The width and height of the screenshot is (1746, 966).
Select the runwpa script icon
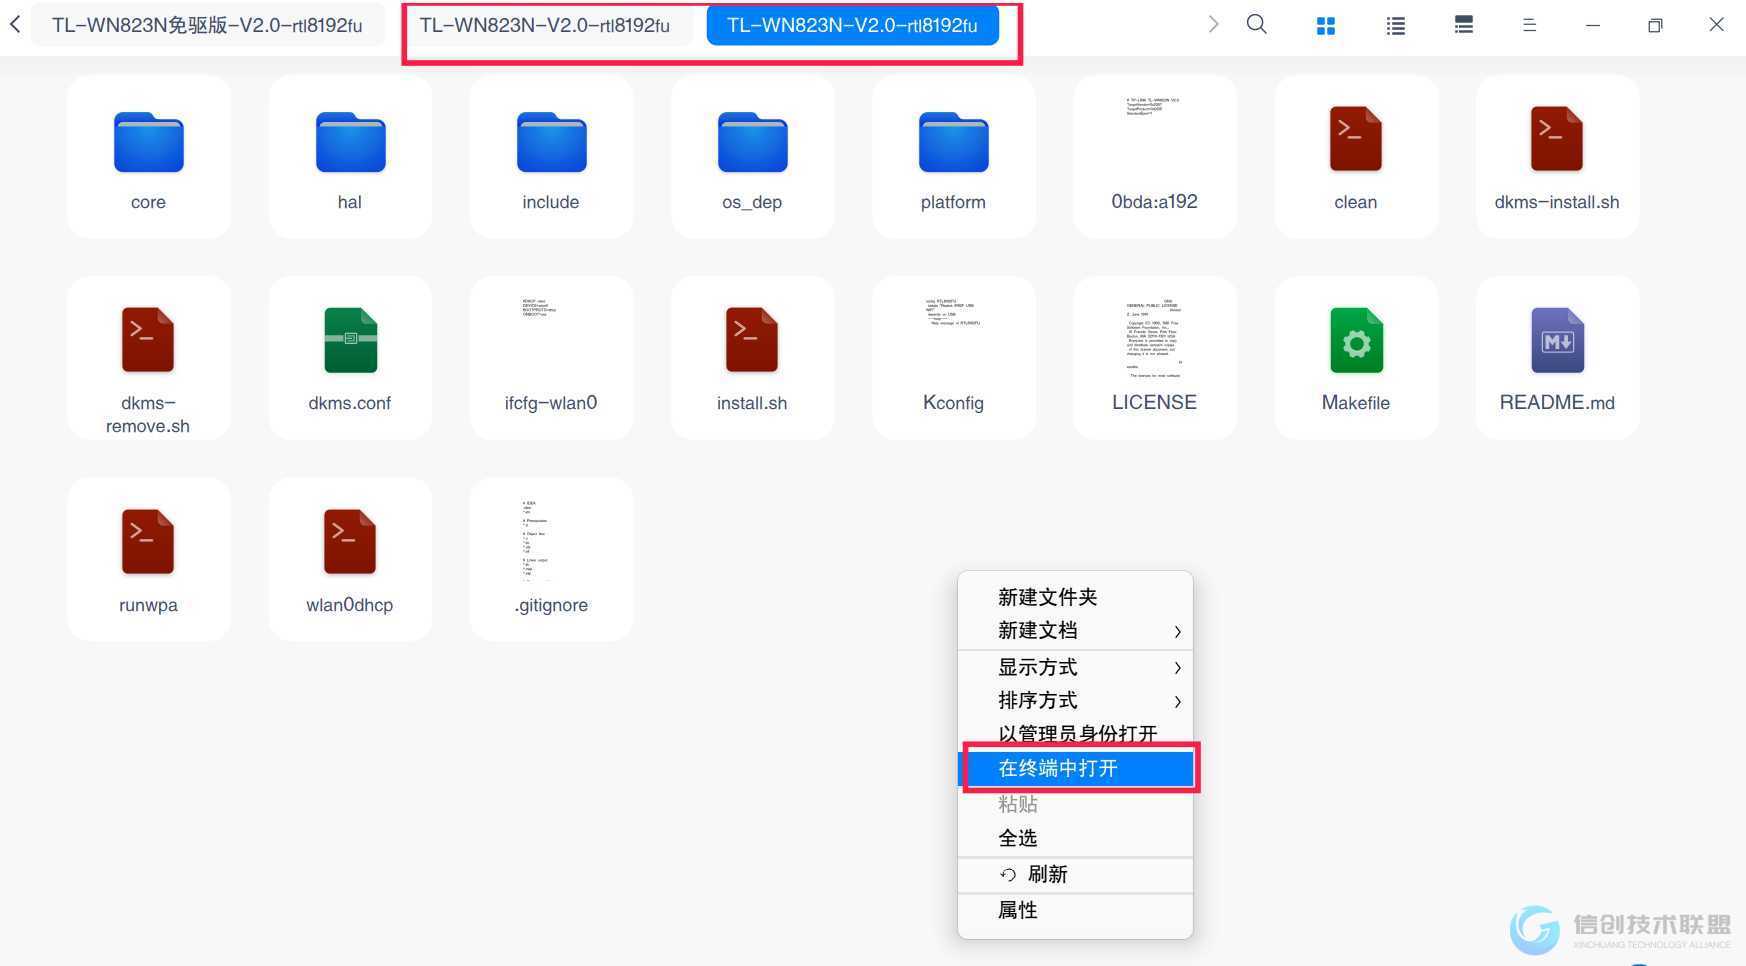click(x=148, y=542)
